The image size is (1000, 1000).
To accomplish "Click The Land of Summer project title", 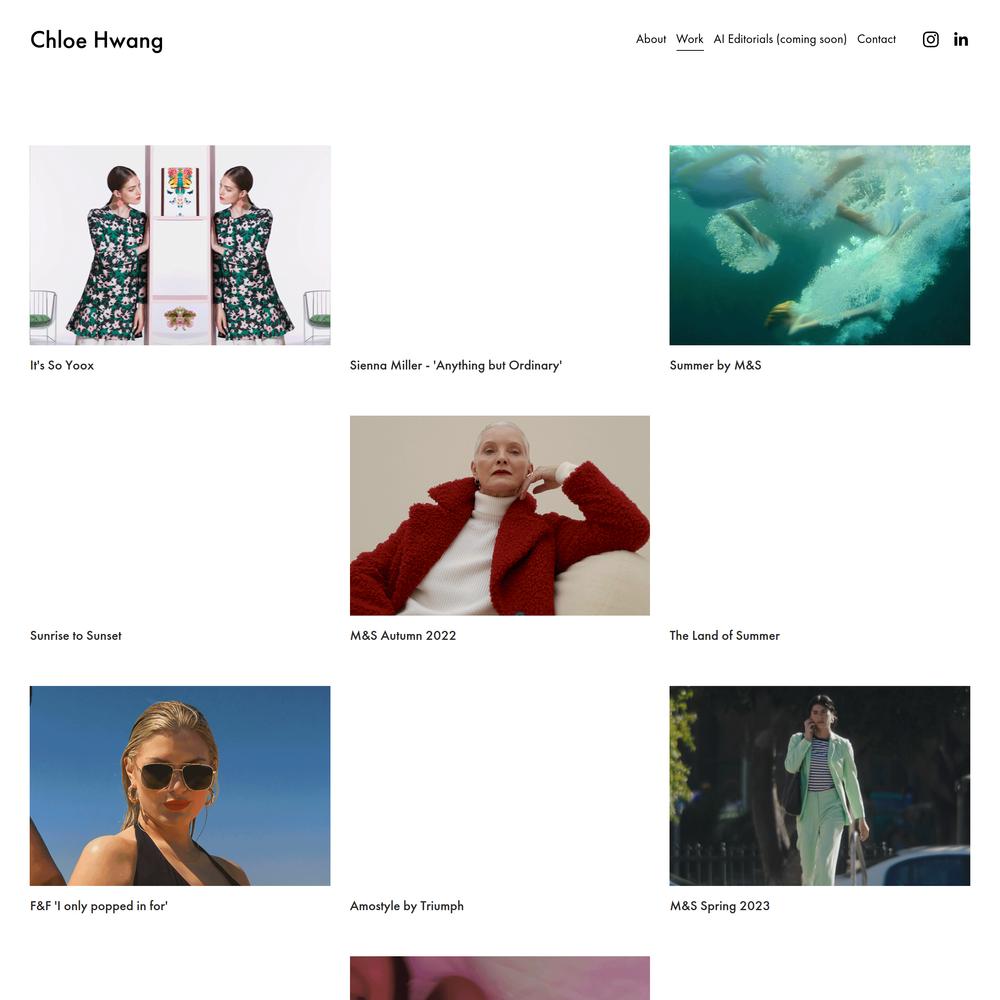I will tap(724, 635).
